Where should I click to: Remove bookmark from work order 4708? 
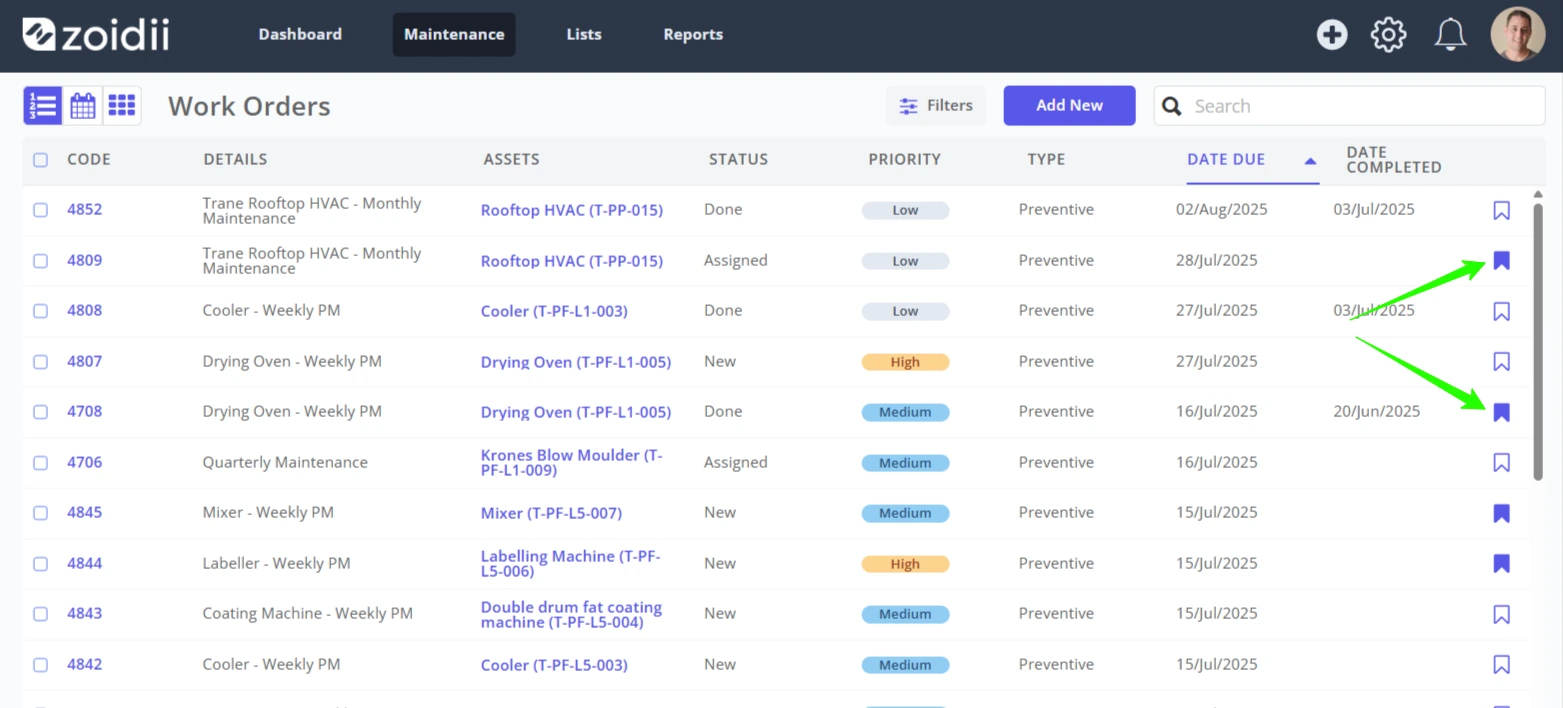coord(1501,412)
